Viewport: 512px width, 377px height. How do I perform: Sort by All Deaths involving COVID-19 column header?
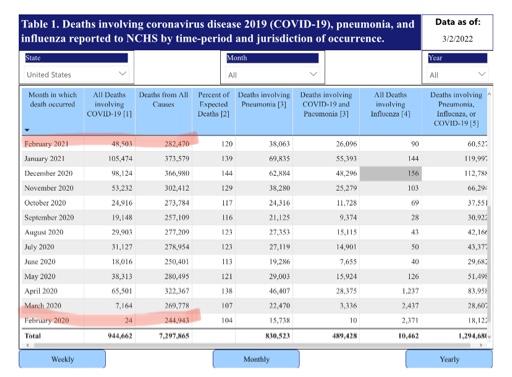pos(109,104)
